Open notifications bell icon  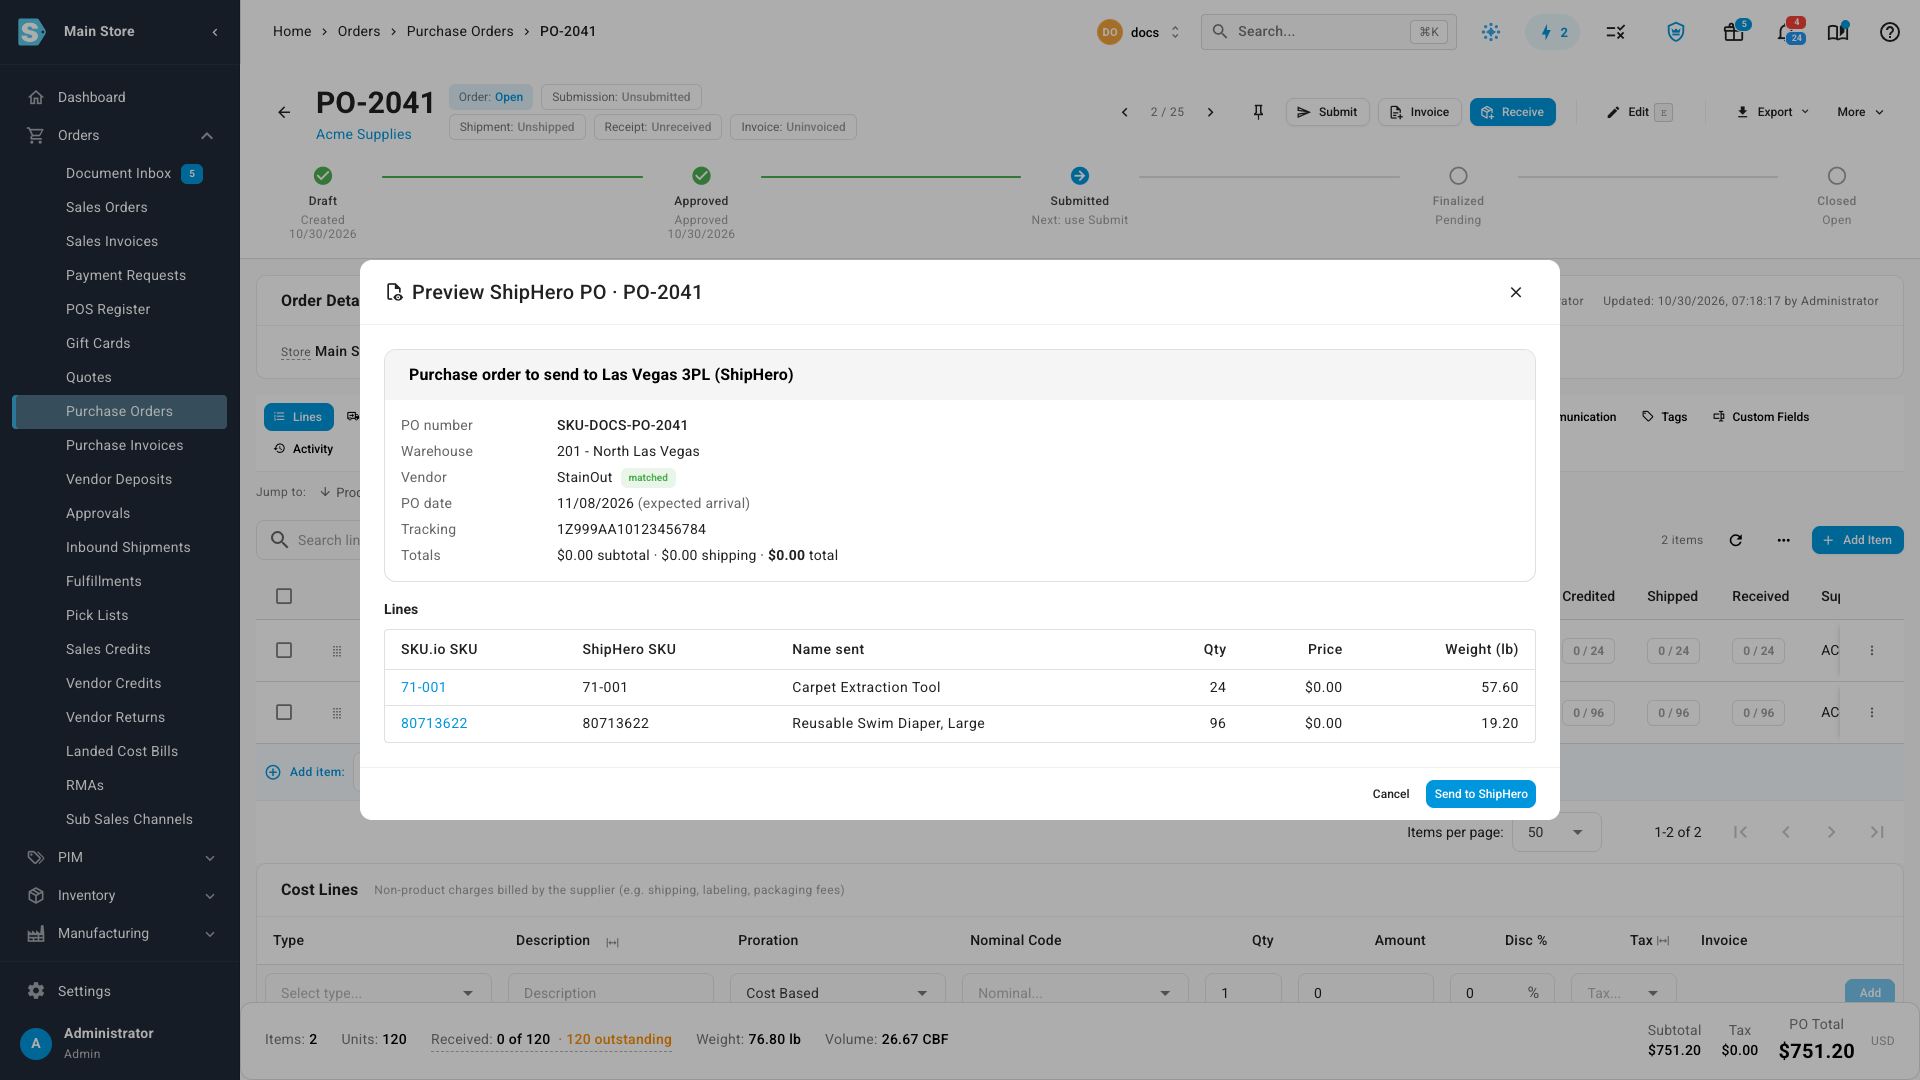tap(1785, 32)
